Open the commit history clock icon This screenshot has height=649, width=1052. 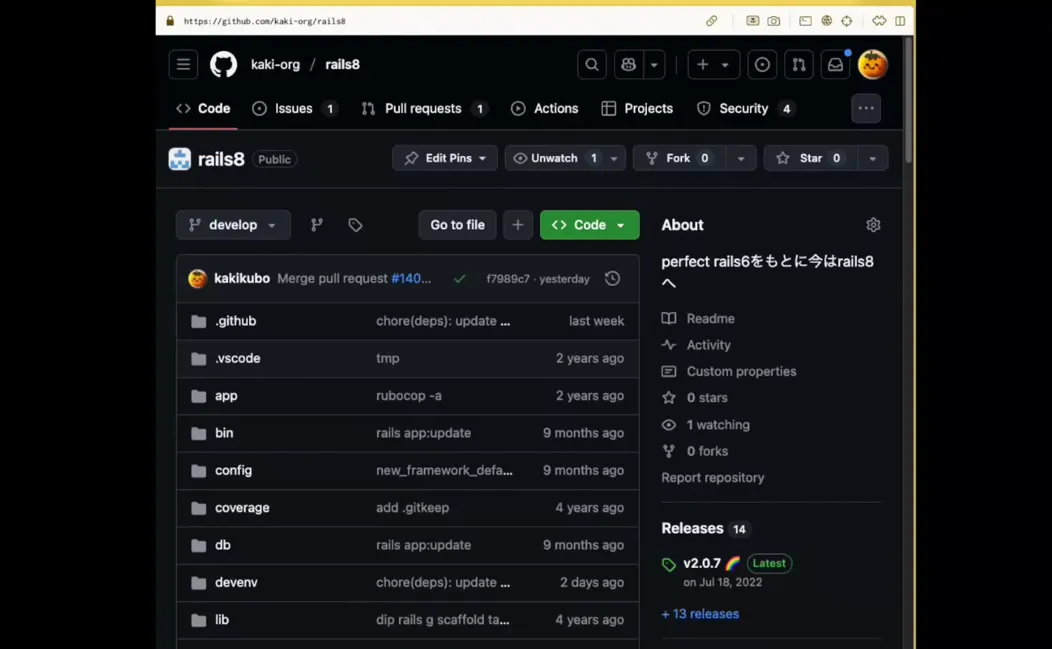(613, 279)
